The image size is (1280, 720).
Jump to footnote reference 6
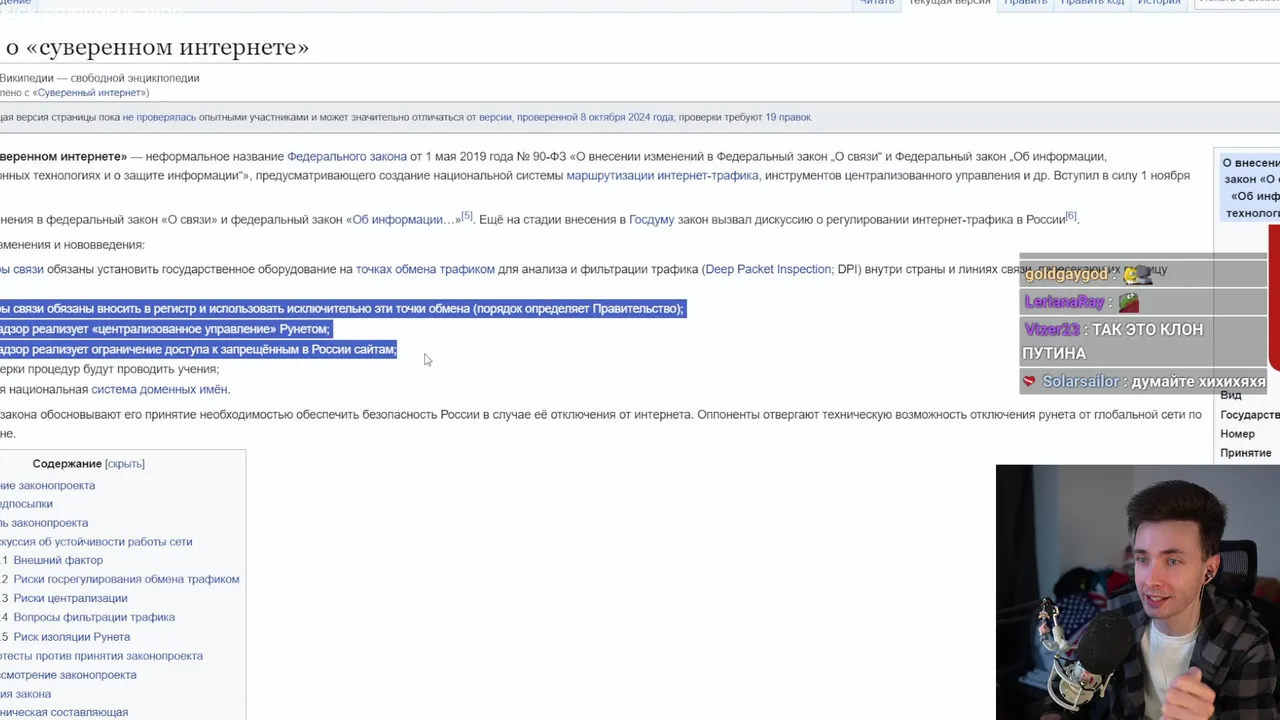point(1070,215)
